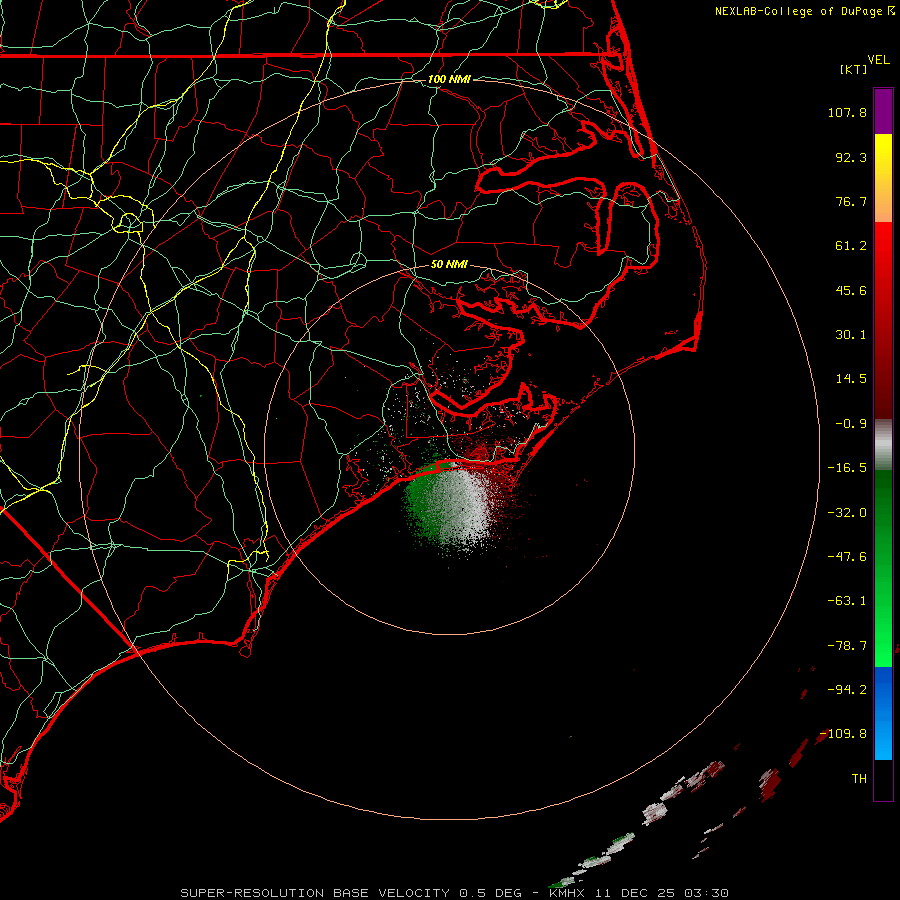Viewport: 900px width, 900px height.
Task: Click the 76.7 velocity scale value
Action: pos(851,201)
